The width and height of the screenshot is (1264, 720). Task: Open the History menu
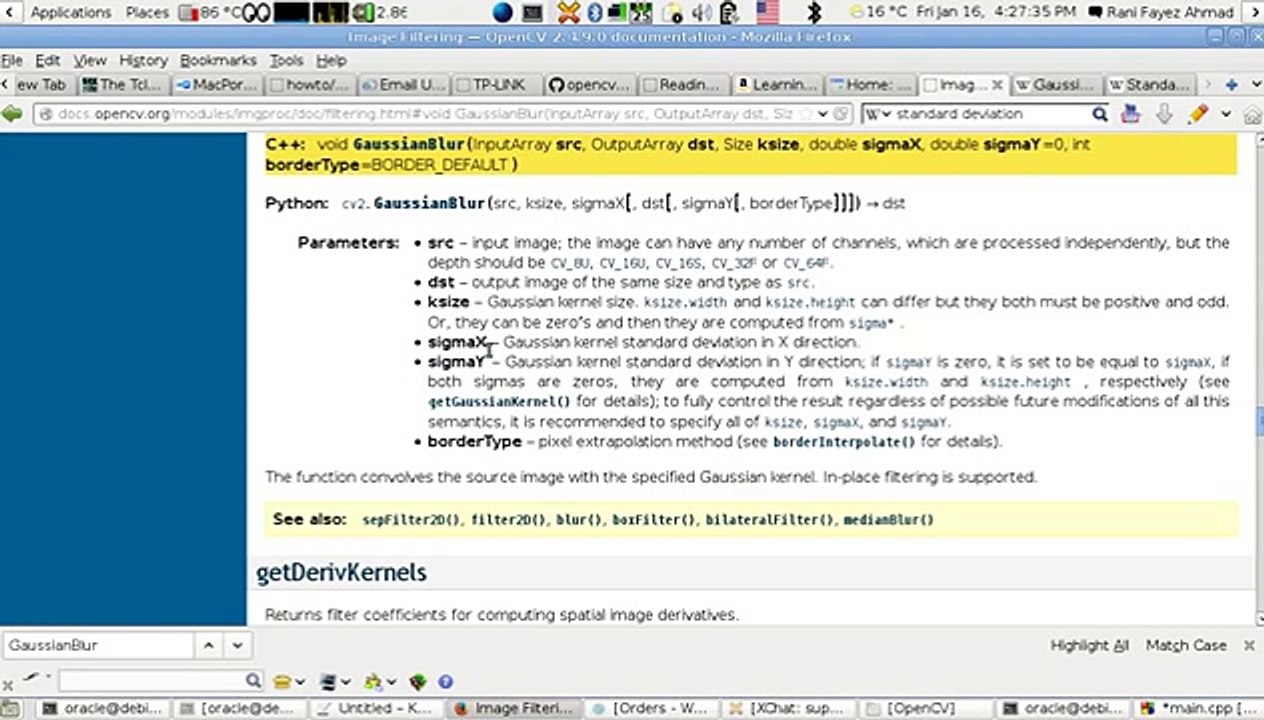click(144, 60)
